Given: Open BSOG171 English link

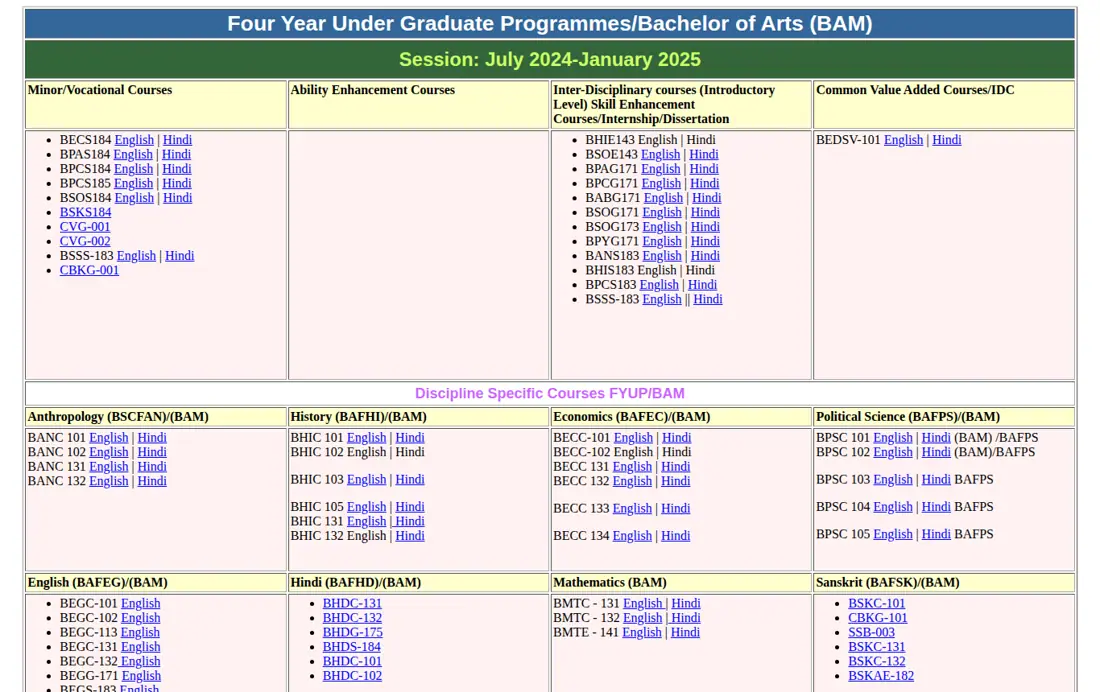Looking at the screenshot, I should 662,212.
